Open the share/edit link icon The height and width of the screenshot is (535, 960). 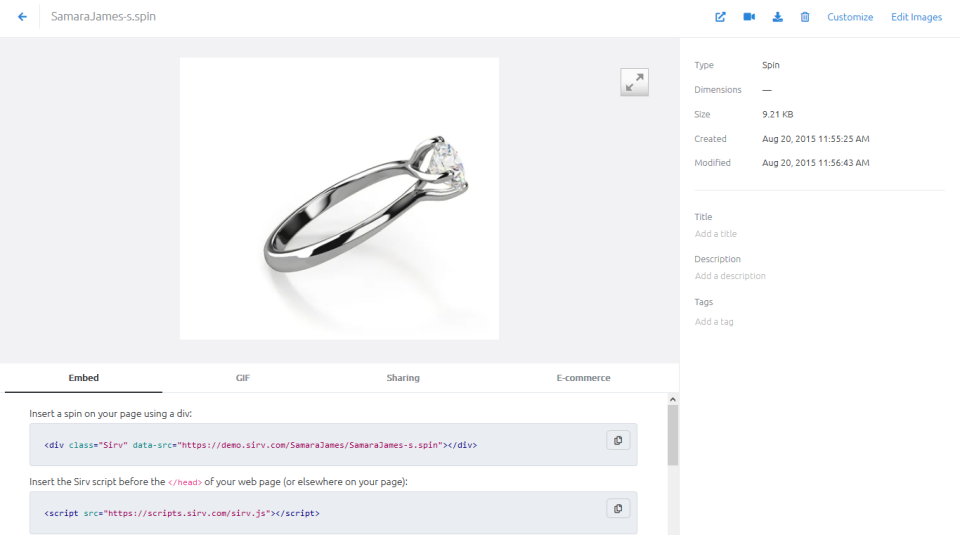point(720,17)
